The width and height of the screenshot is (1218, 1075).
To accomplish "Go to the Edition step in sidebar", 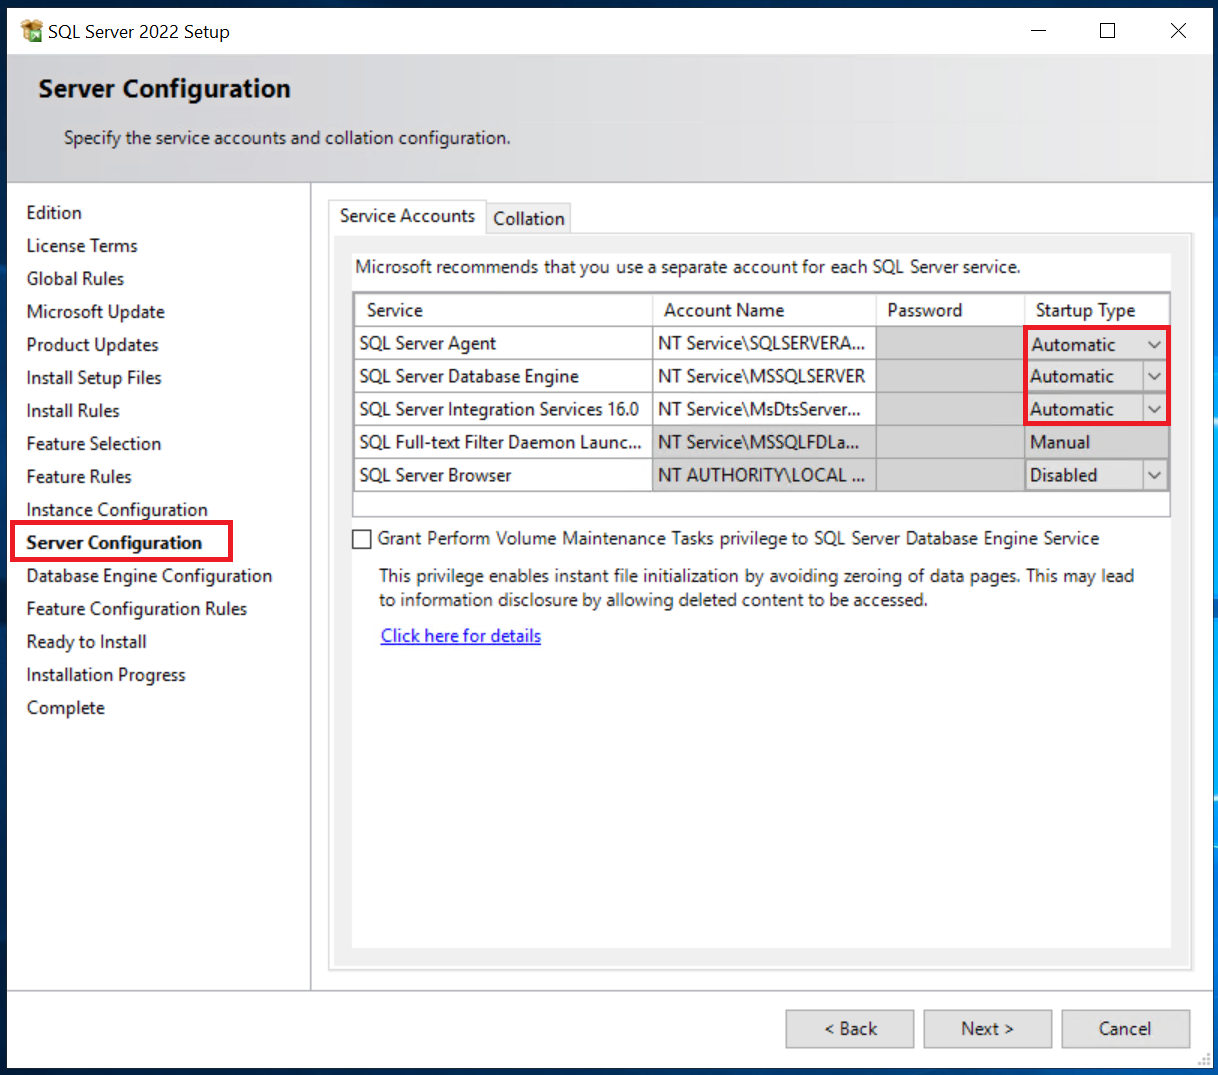I will pos(54,213).
